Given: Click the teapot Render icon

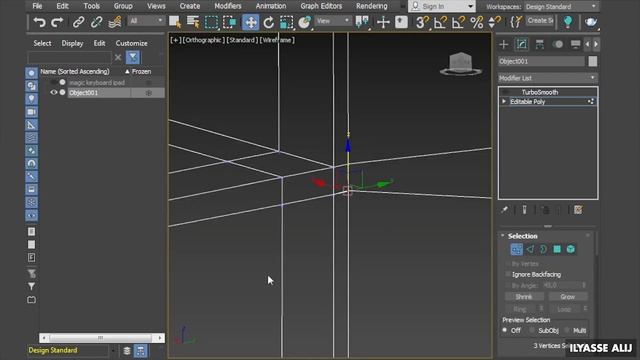Looking at the screenshot, I should point(591,22).
